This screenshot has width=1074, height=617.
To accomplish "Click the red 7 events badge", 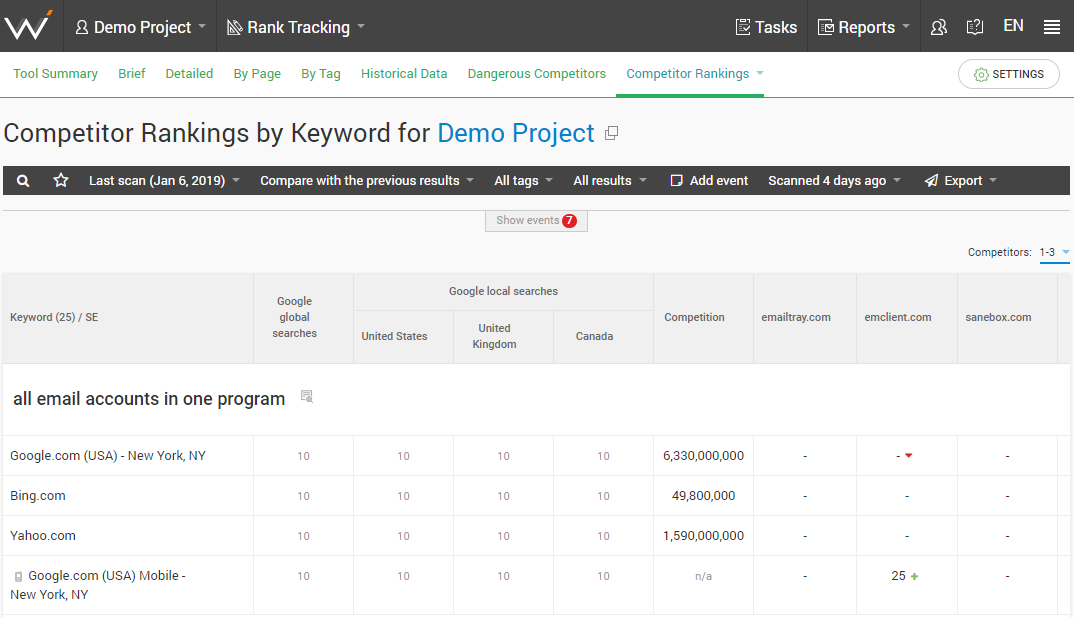I will [569, 221].
